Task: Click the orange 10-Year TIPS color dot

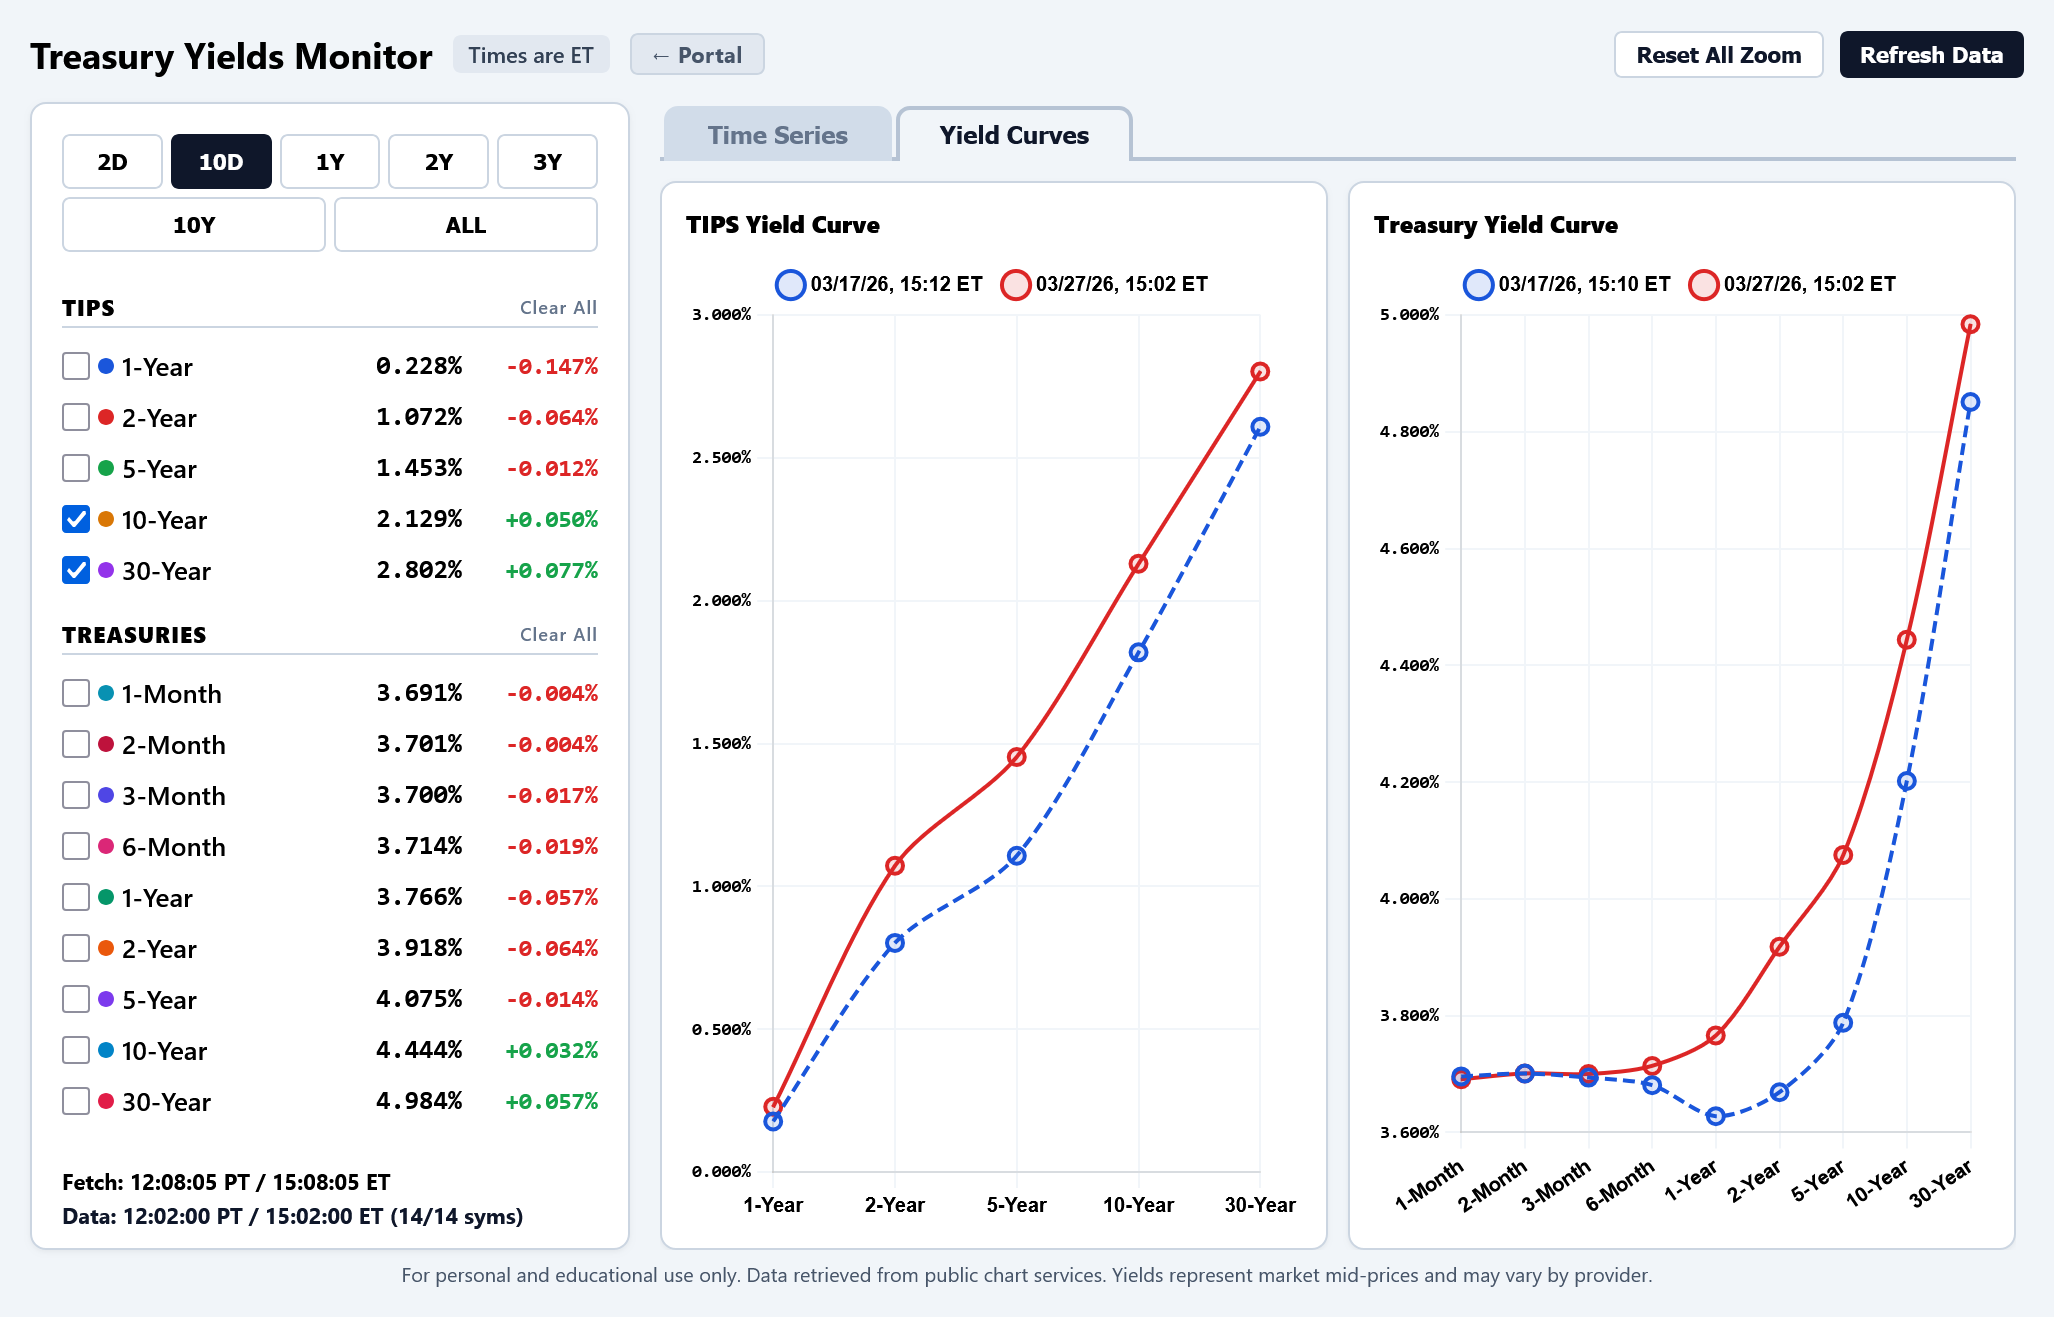Action: pyautogui.click(x=106, y=519)
